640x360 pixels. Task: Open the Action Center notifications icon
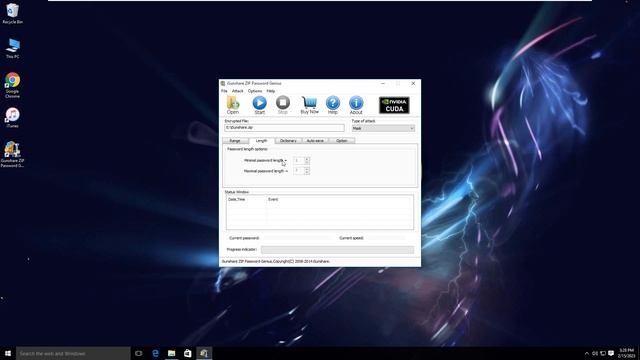611,353
